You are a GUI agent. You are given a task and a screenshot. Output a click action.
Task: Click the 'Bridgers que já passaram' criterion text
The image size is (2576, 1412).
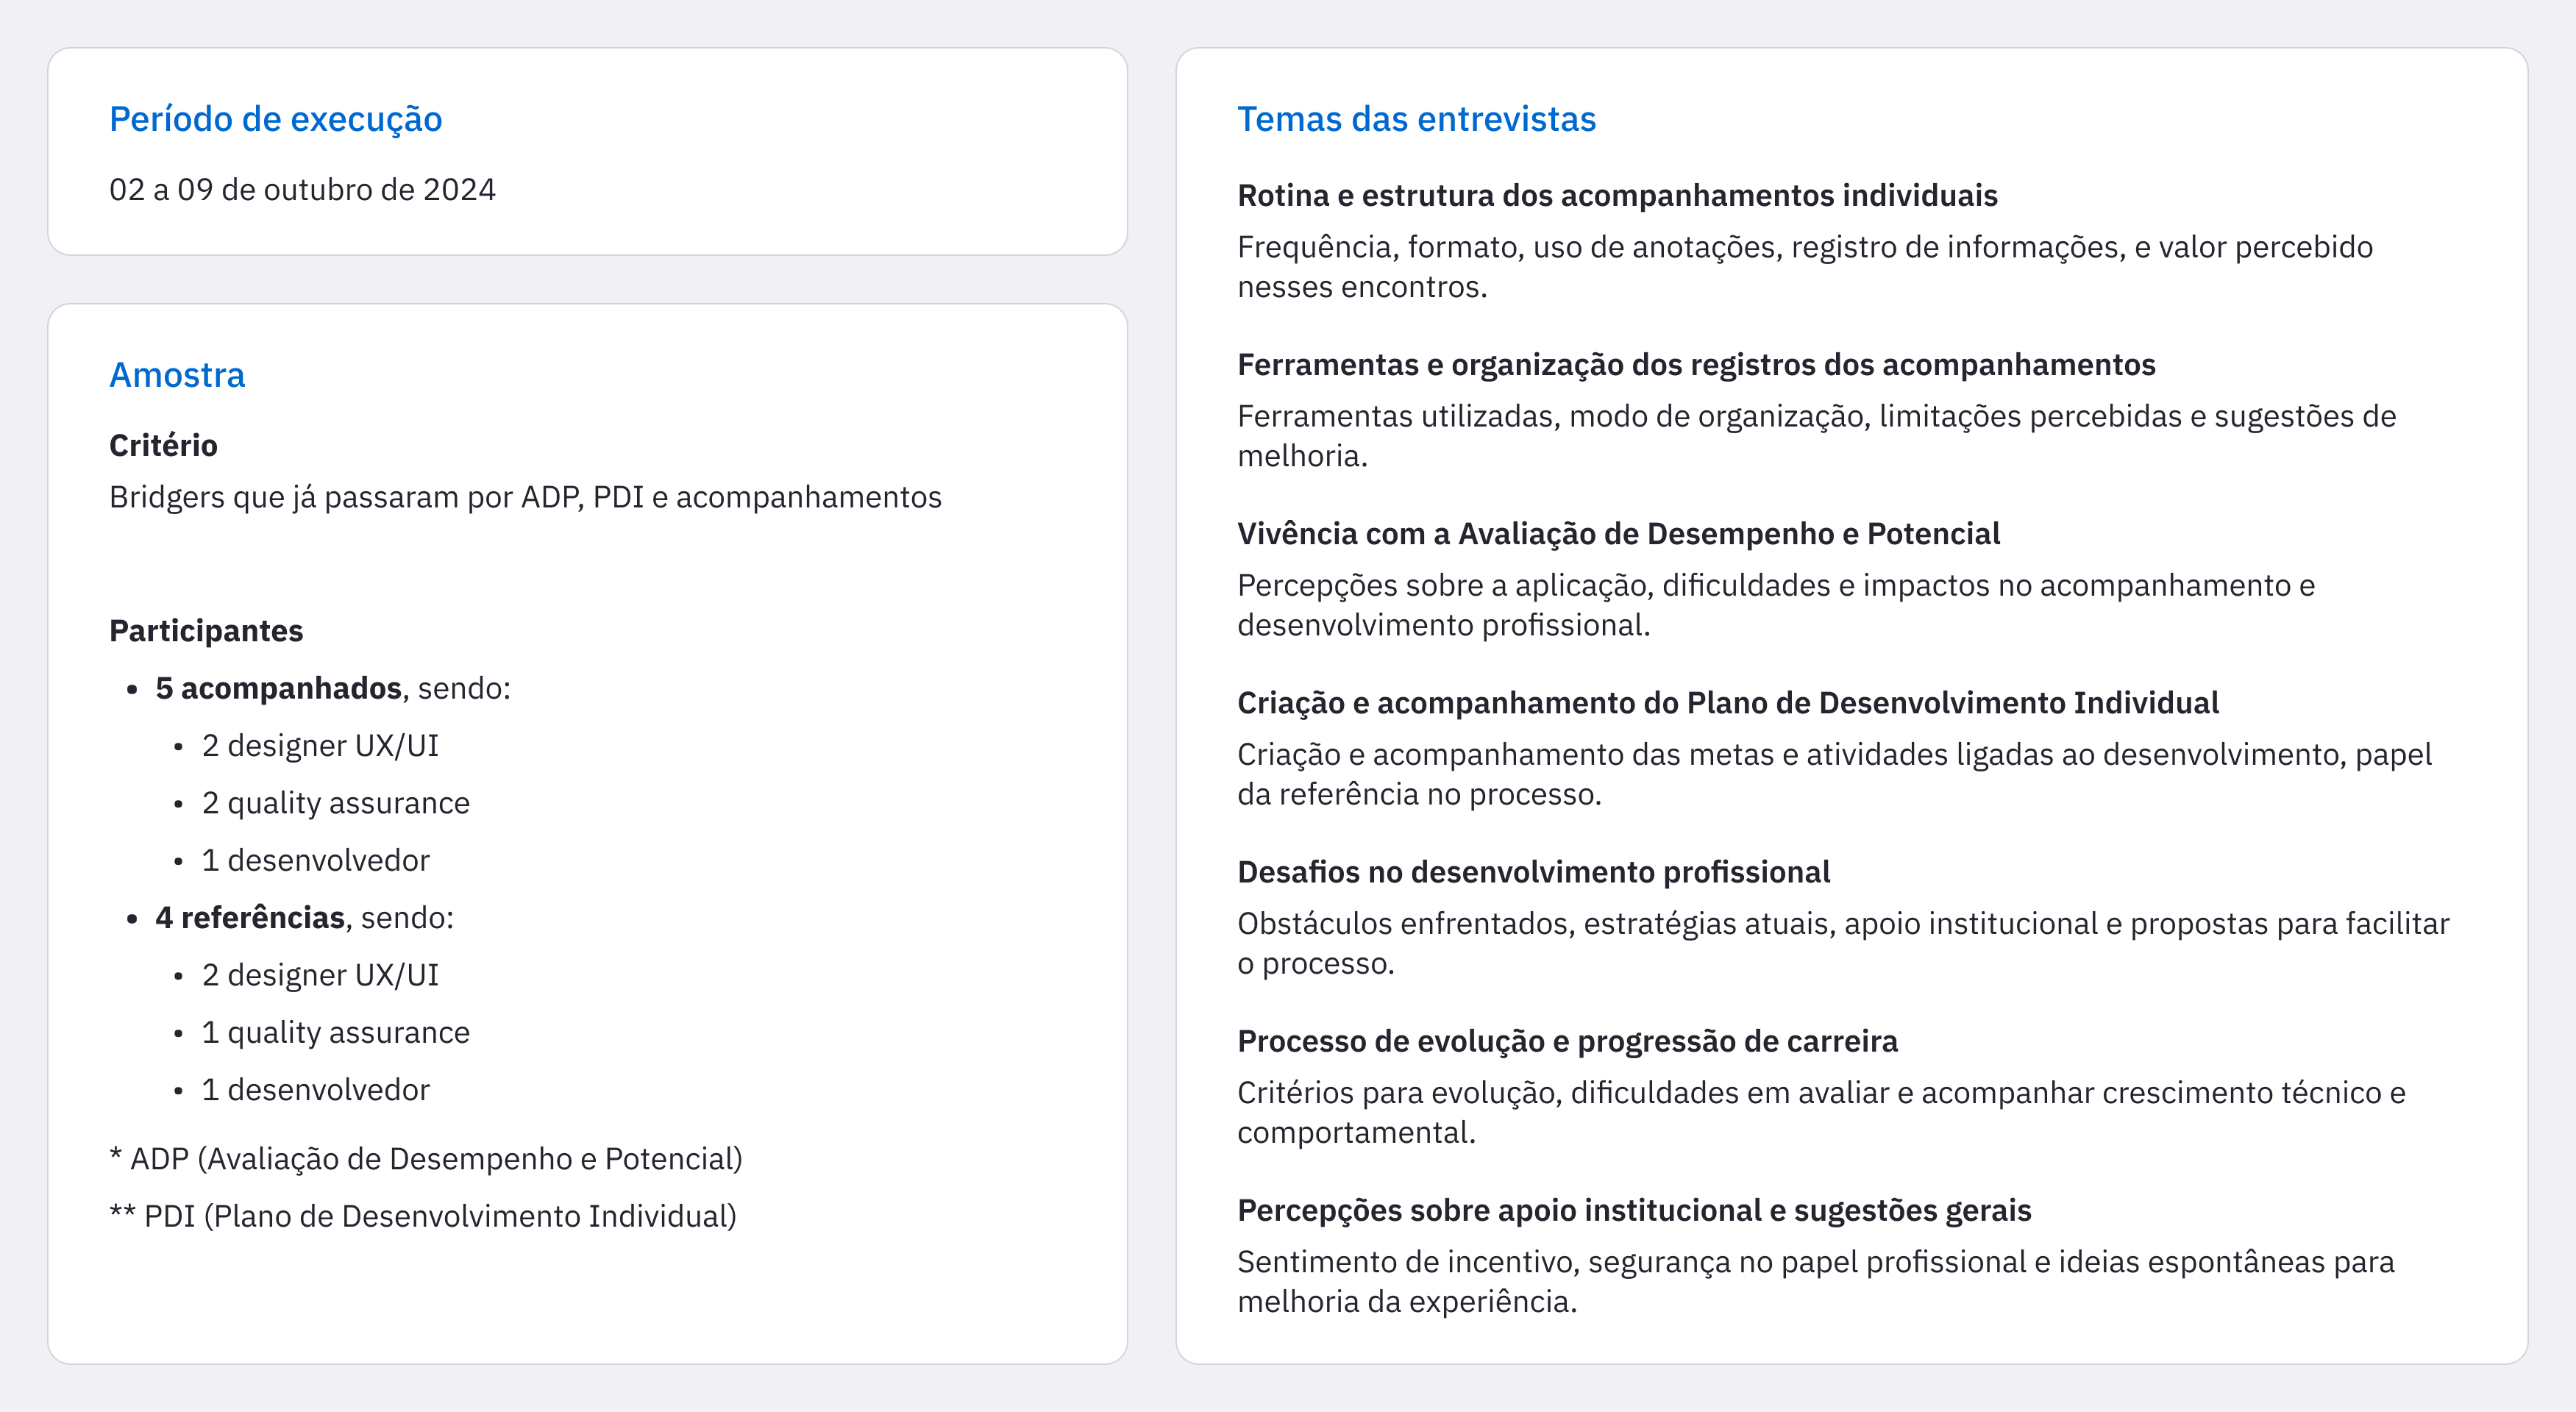click(x=525, y=497)
